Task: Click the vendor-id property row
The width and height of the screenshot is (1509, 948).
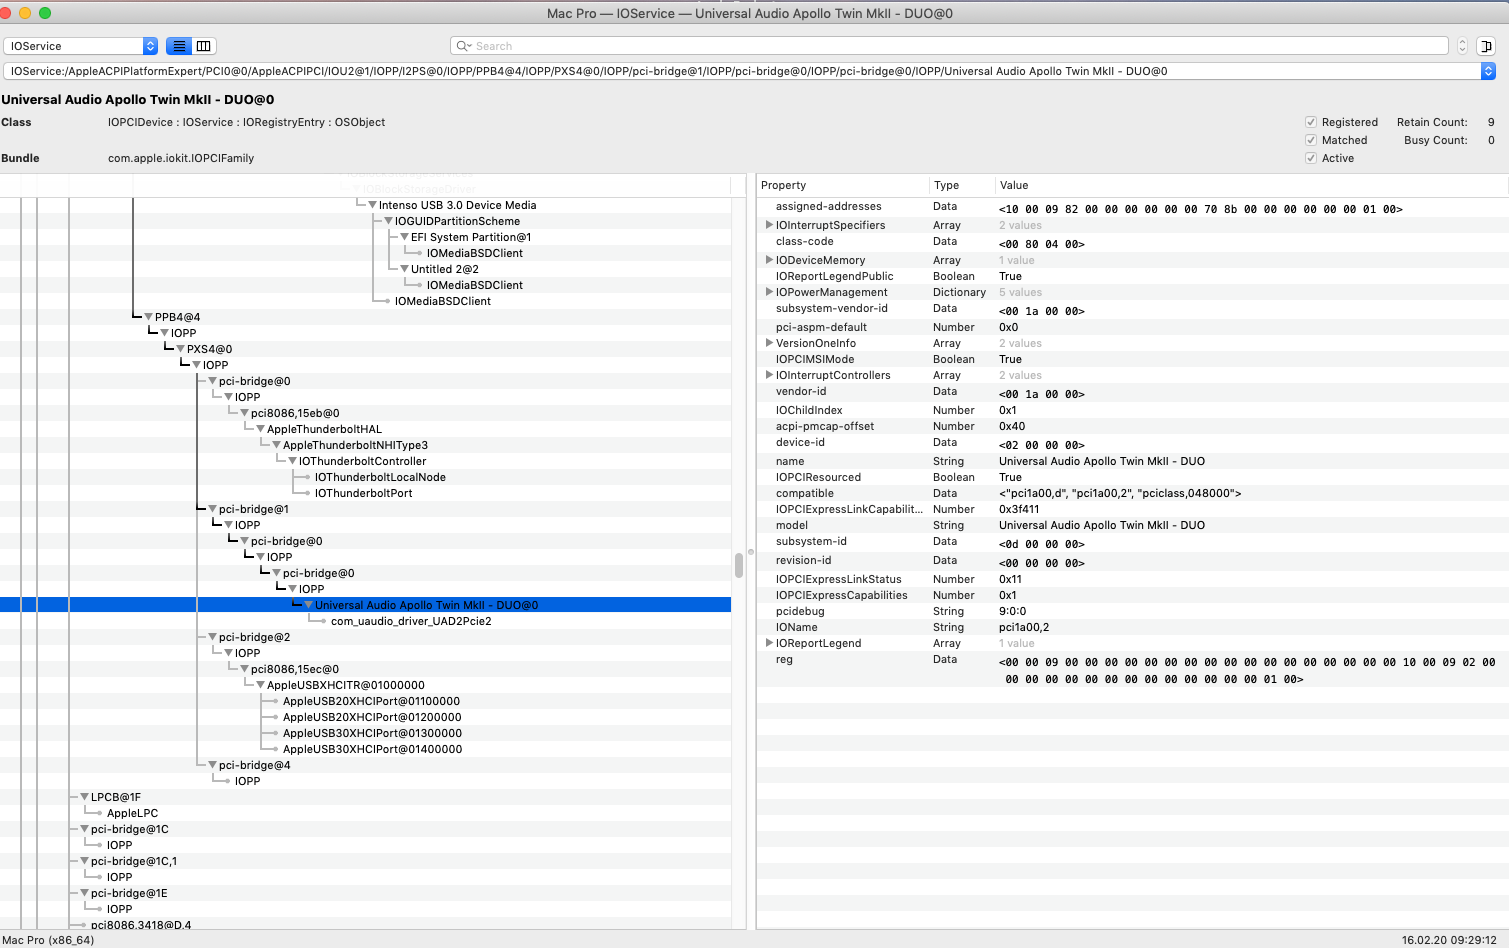Action: coord(1132,392)
